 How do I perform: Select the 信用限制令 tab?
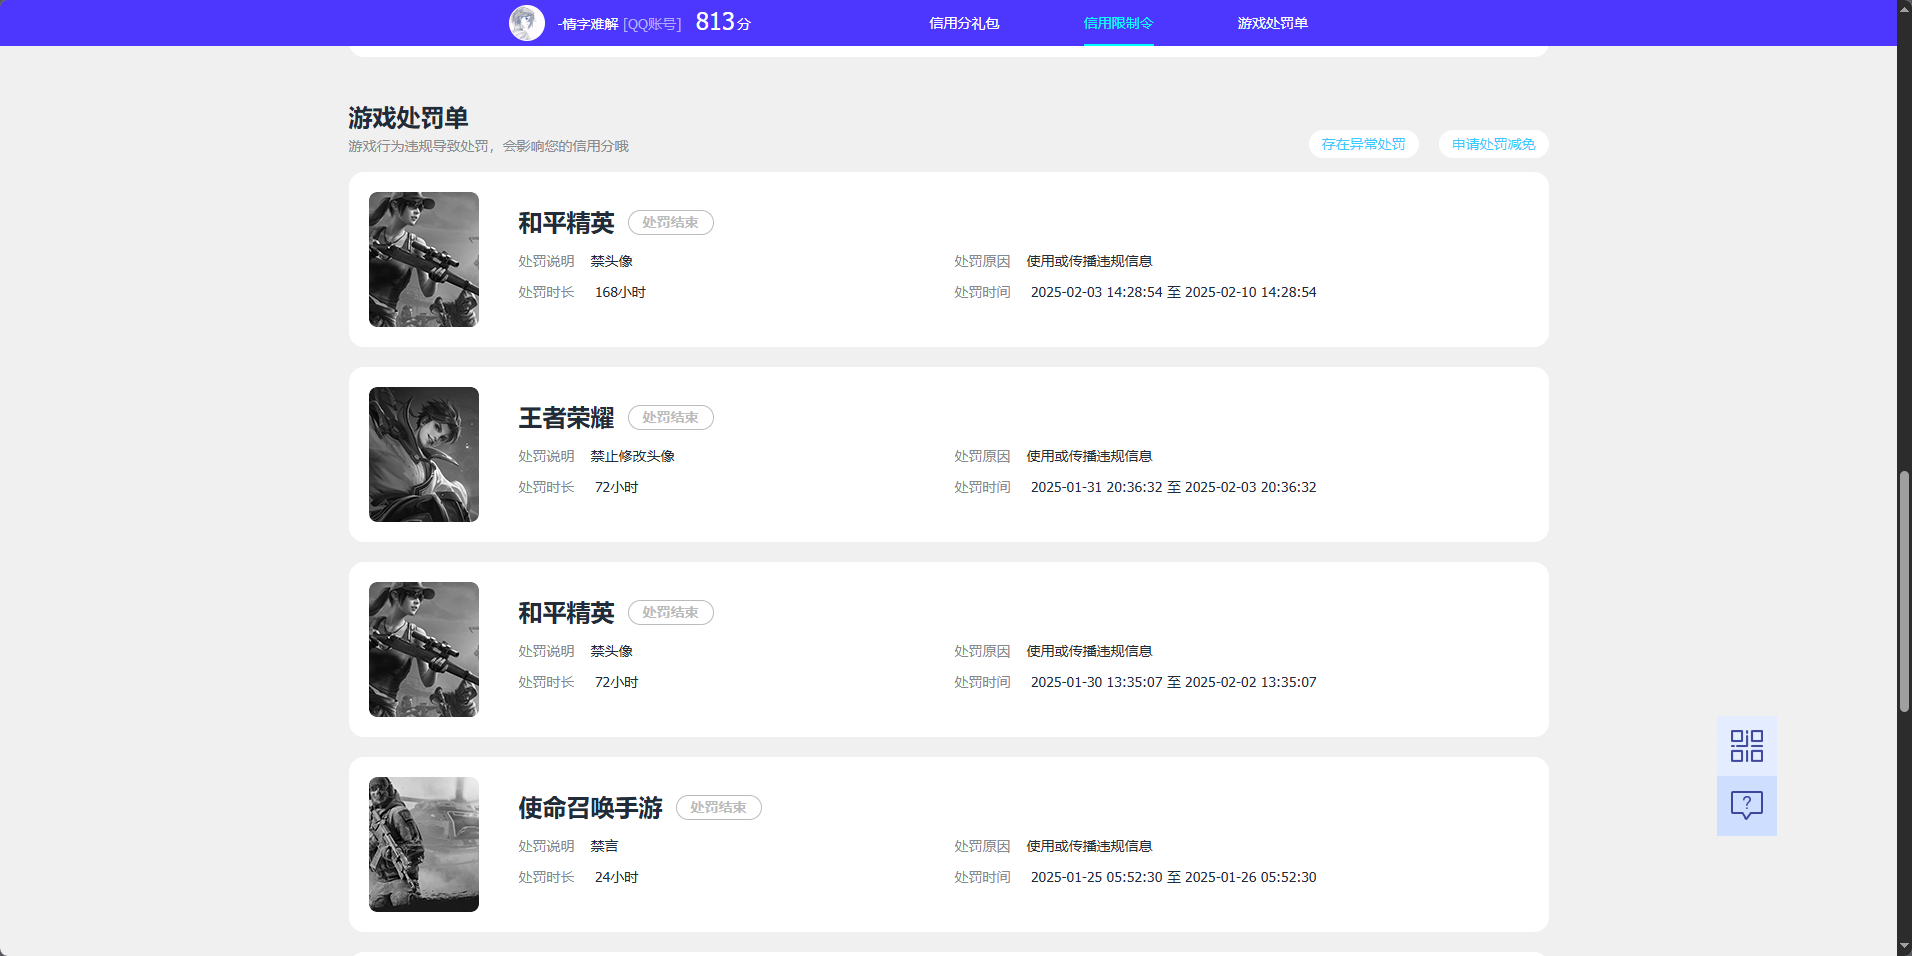click(x=1117, y=22)
